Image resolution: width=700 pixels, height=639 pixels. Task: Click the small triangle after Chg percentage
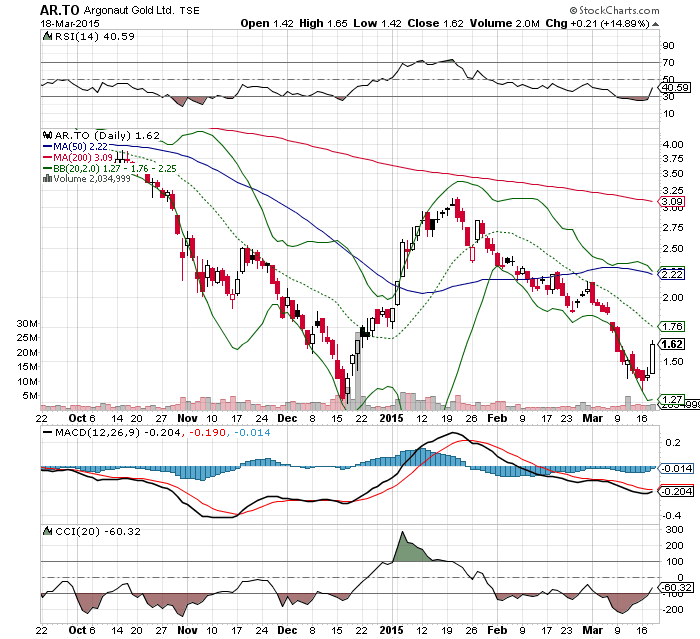click(x=655, y=24)
